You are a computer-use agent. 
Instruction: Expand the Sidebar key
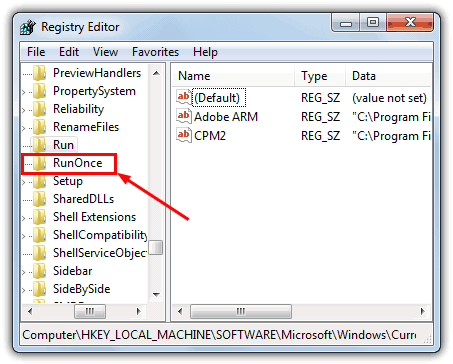pyautogui.click(x=24, y=272)
